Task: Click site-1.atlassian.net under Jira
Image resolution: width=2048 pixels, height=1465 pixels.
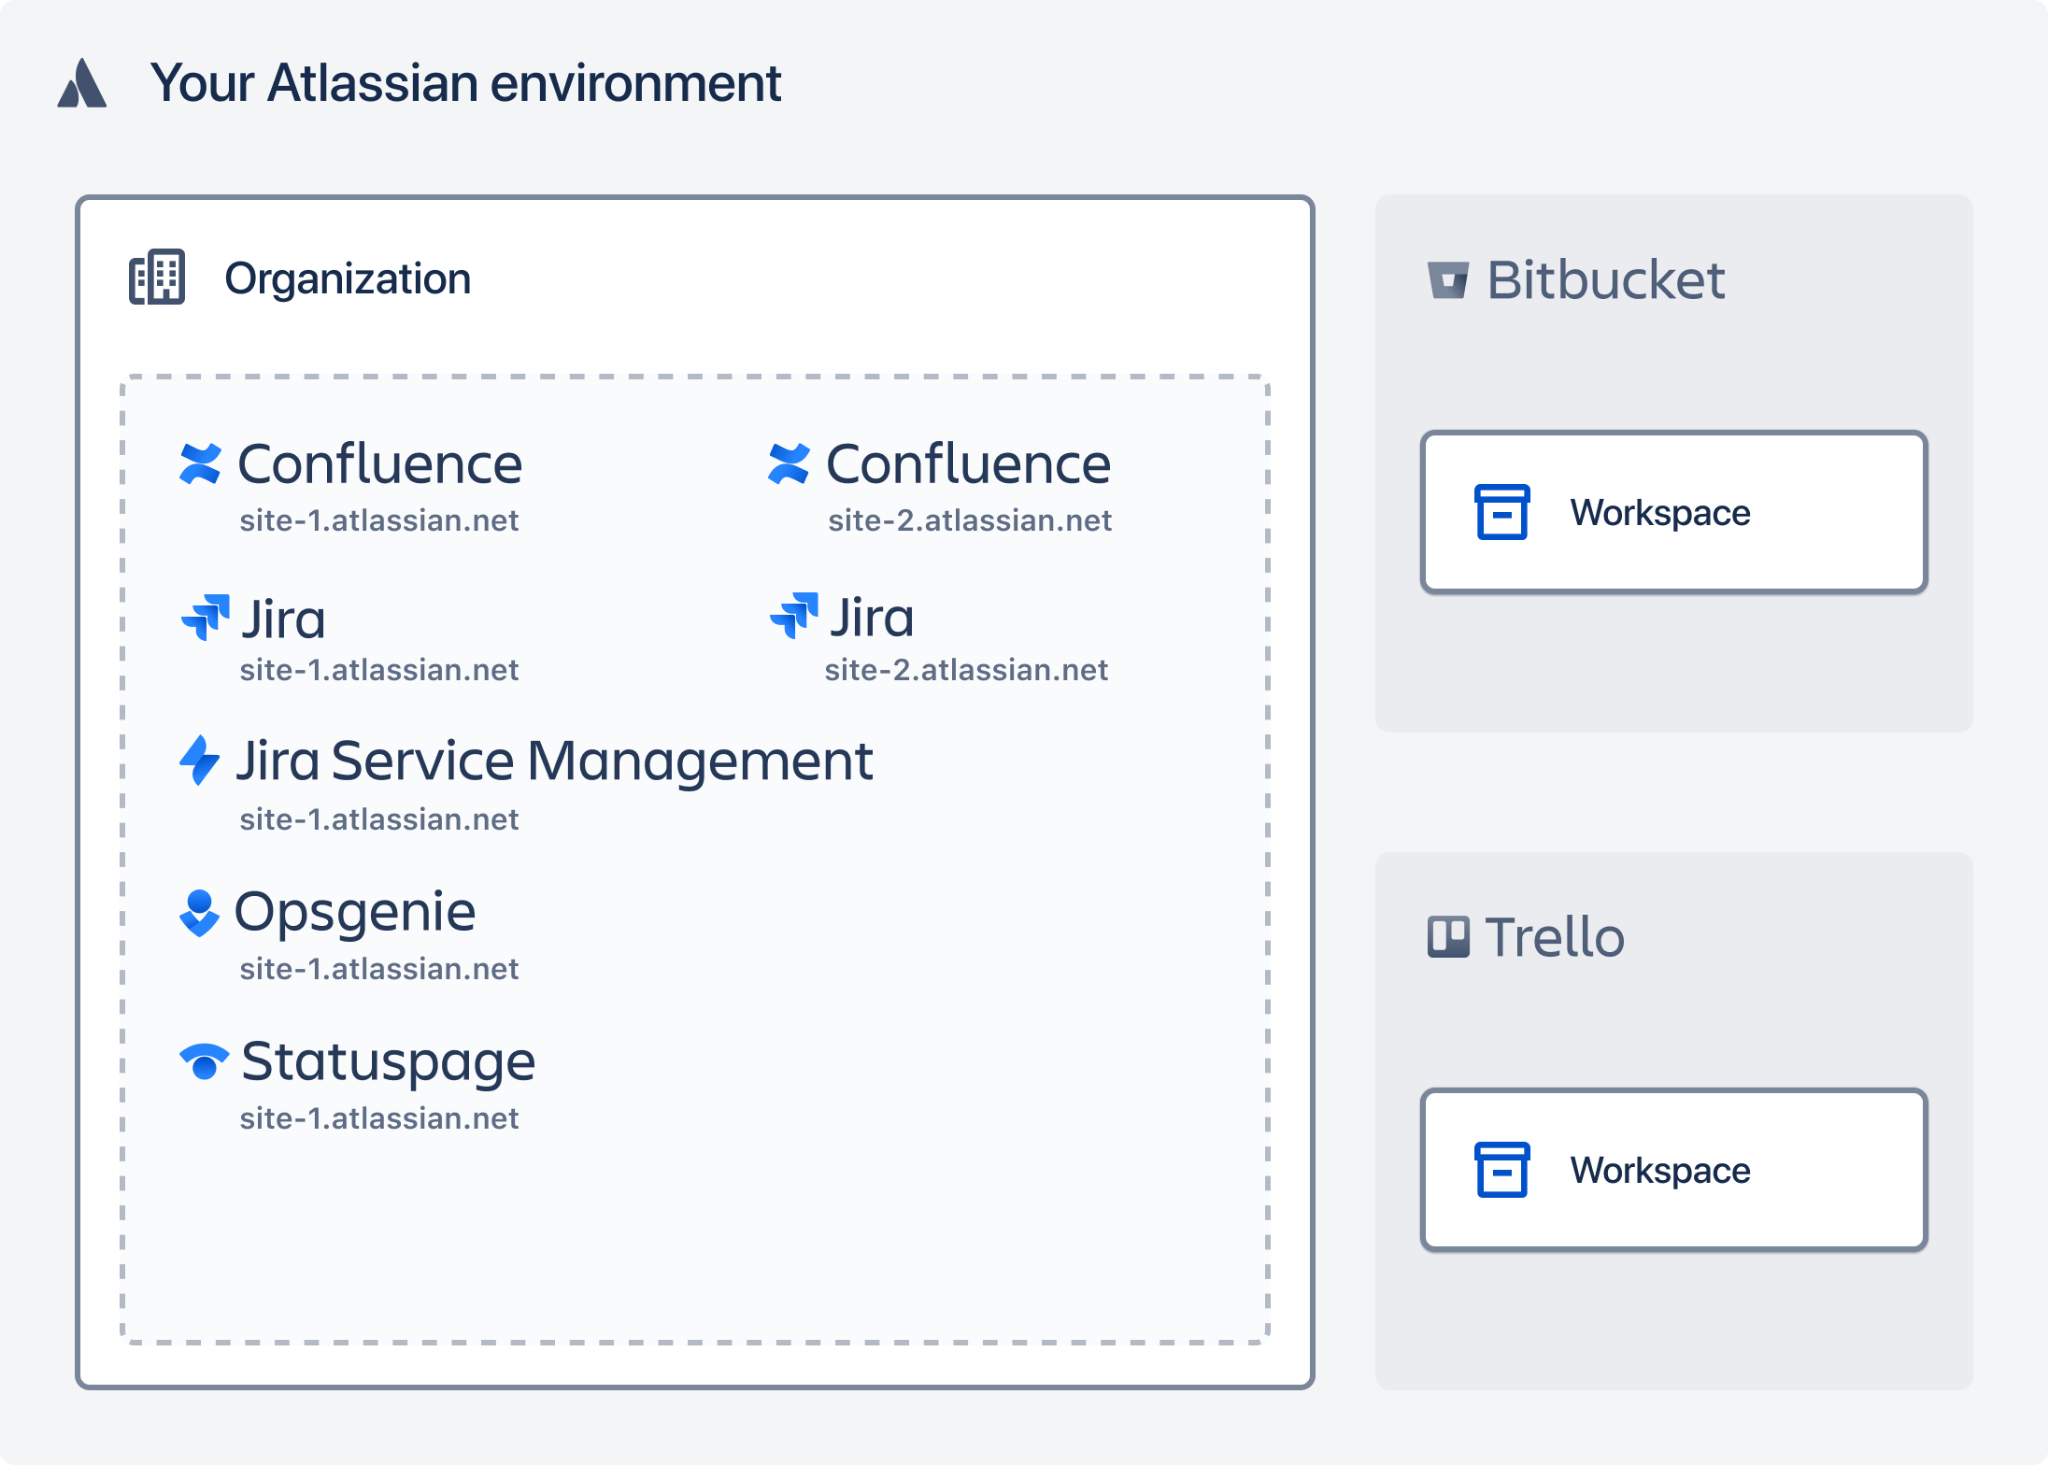Action: (379, 670)
